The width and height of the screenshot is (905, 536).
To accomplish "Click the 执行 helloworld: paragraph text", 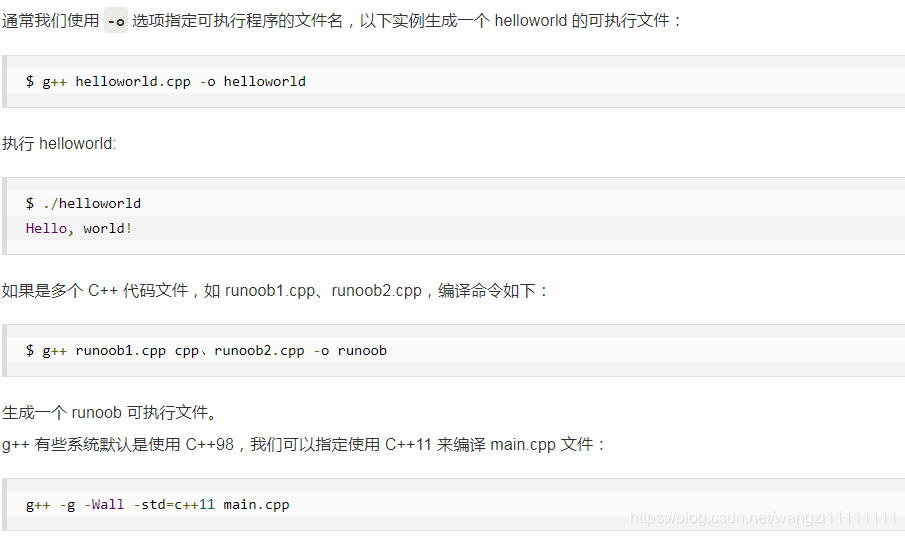I will [59, 143].
